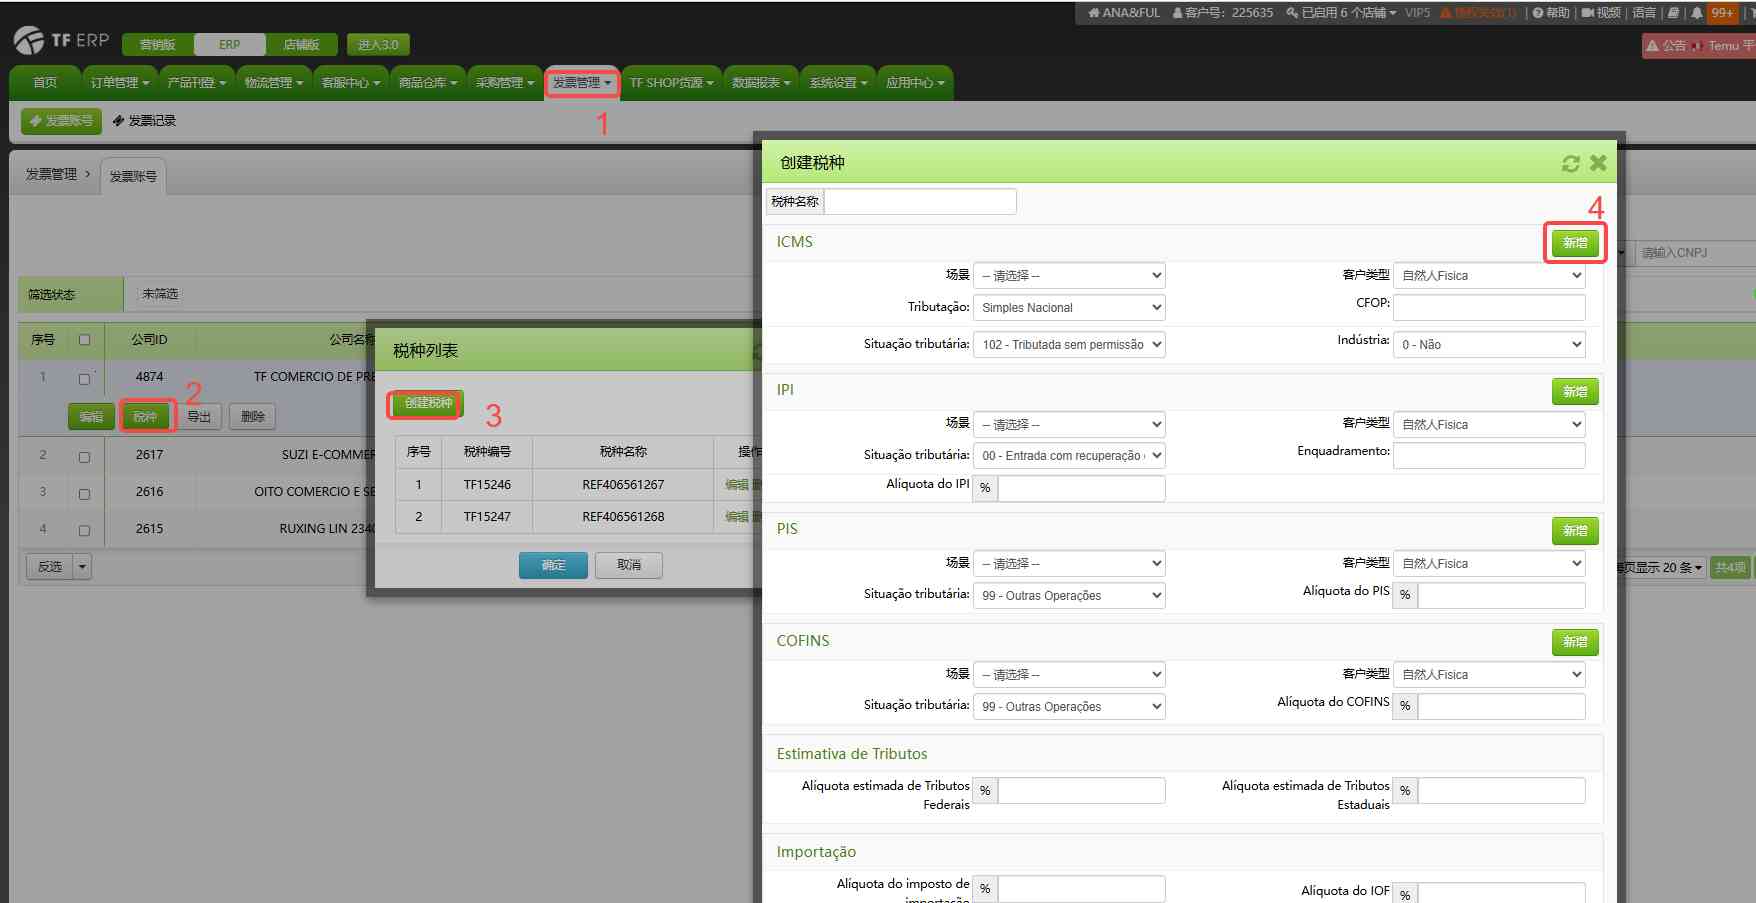Viewport: 1756px width, 903px height.
Task: Open the ICMS Tributação dropdown
Action: 1069,308
